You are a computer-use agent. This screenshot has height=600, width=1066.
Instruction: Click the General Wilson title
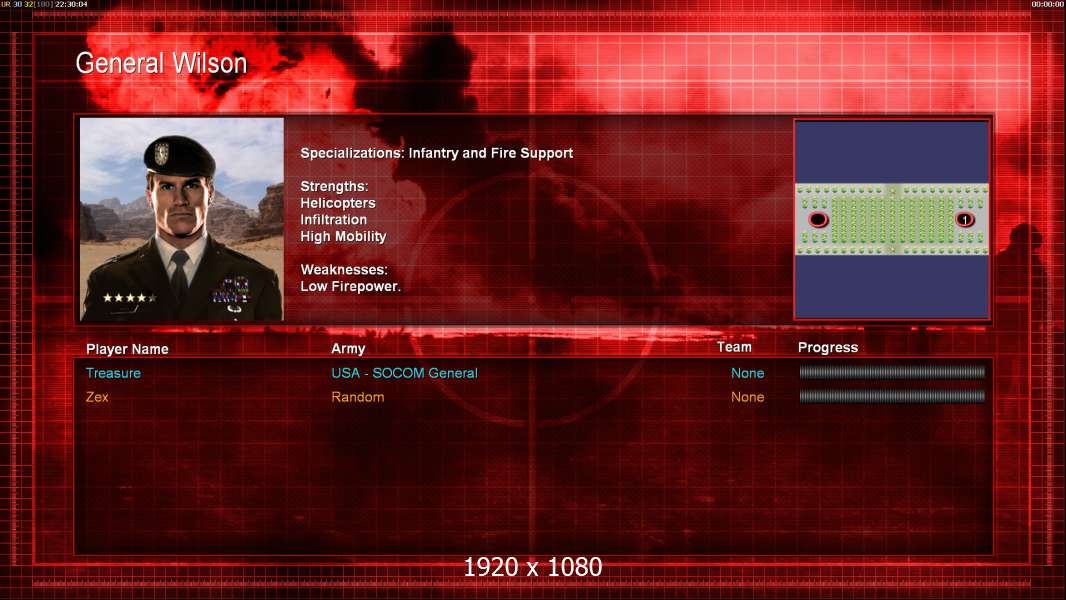pyautogui.click(x=161, y=63)
